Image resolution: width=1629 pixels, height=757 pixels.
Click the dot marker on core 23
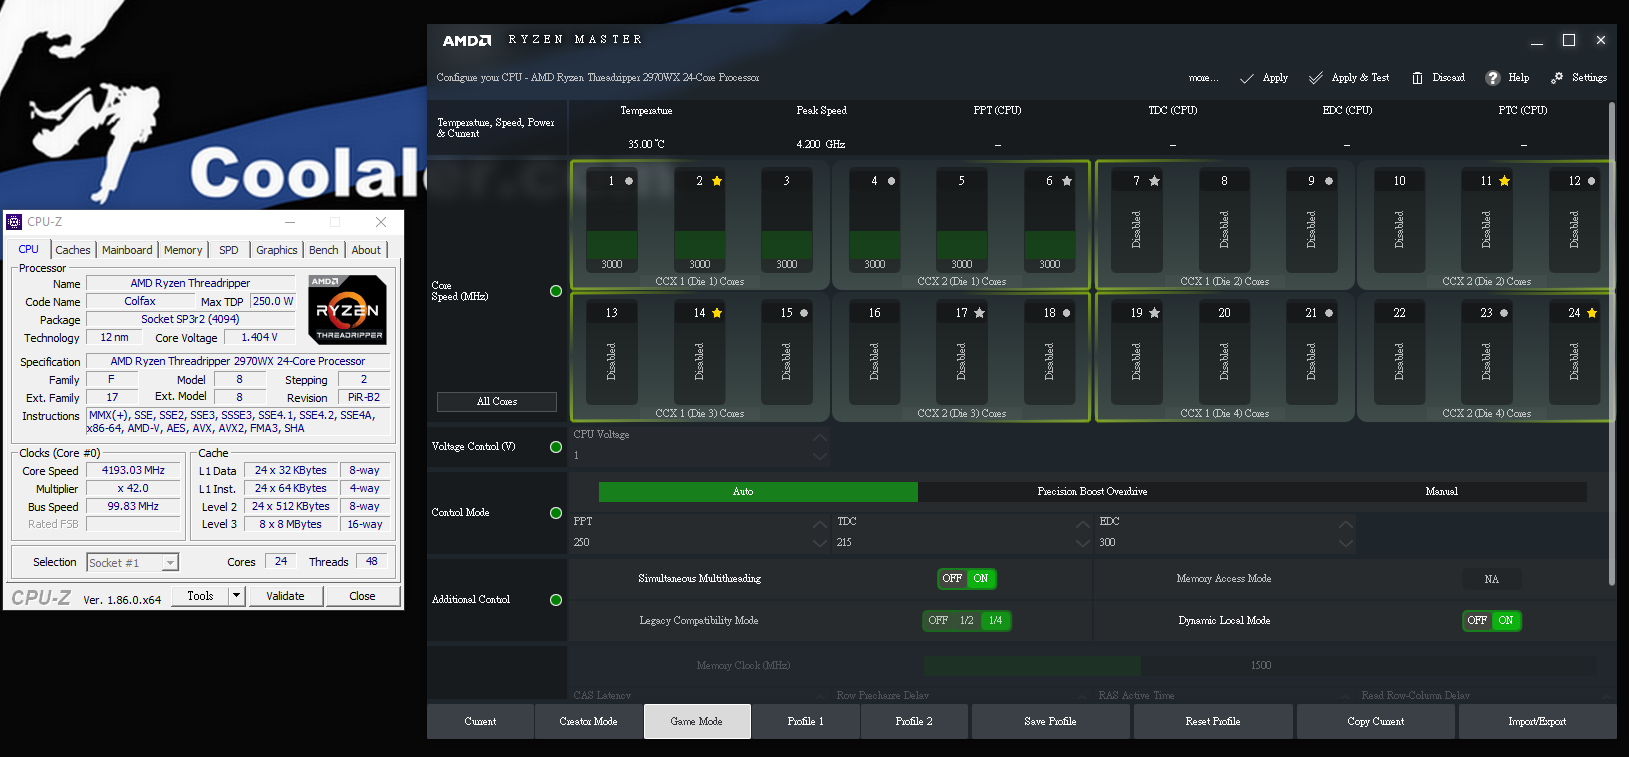(x=1504, y=313)
